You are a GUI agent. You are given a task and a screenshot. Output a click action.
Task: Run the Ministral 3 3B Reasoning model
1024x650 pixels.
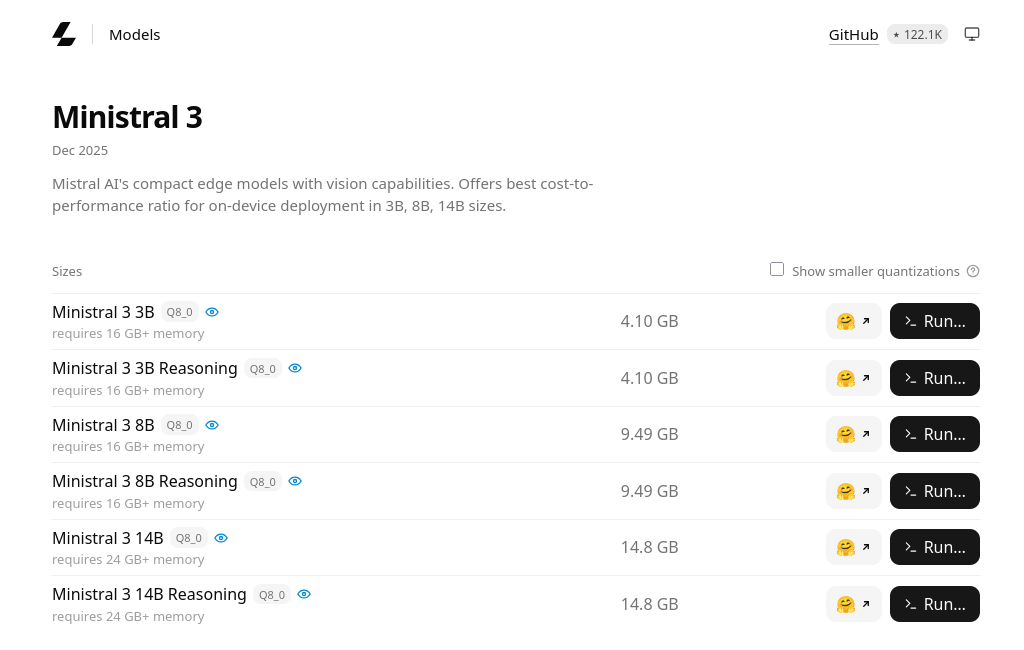coord(935,378)
